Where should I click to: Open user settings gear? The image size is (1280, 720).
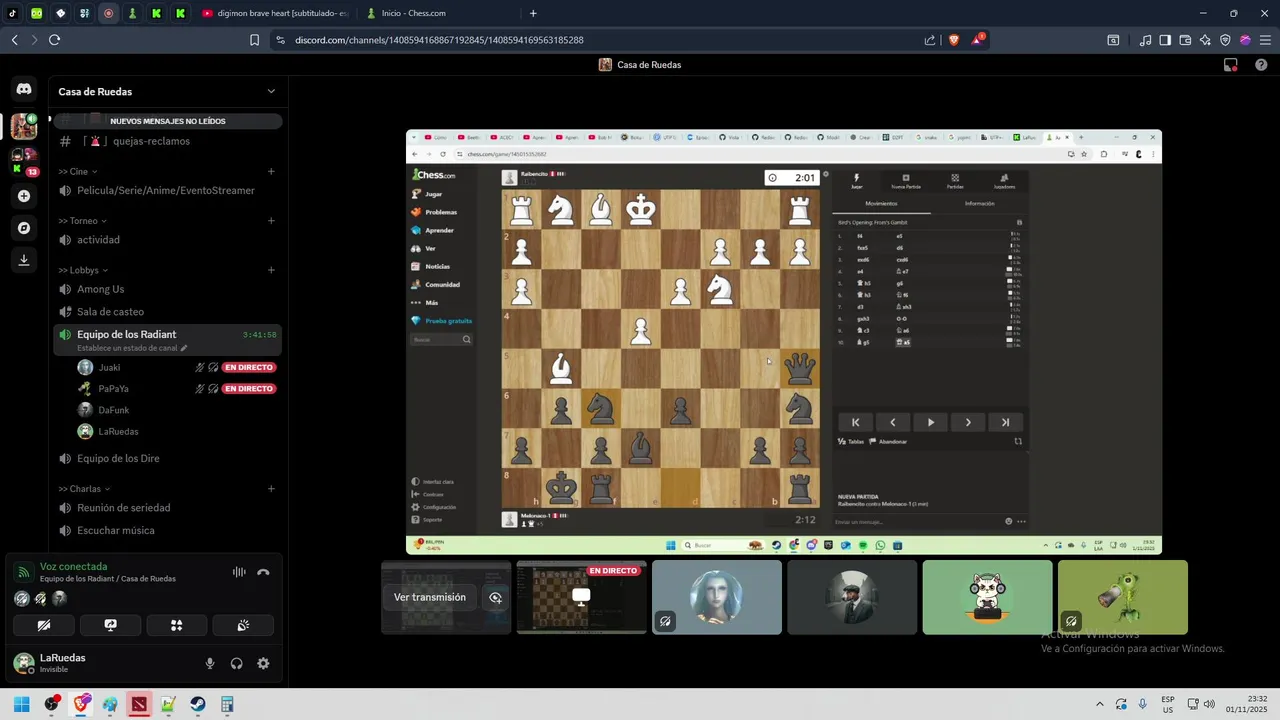[x=263, y=663]
